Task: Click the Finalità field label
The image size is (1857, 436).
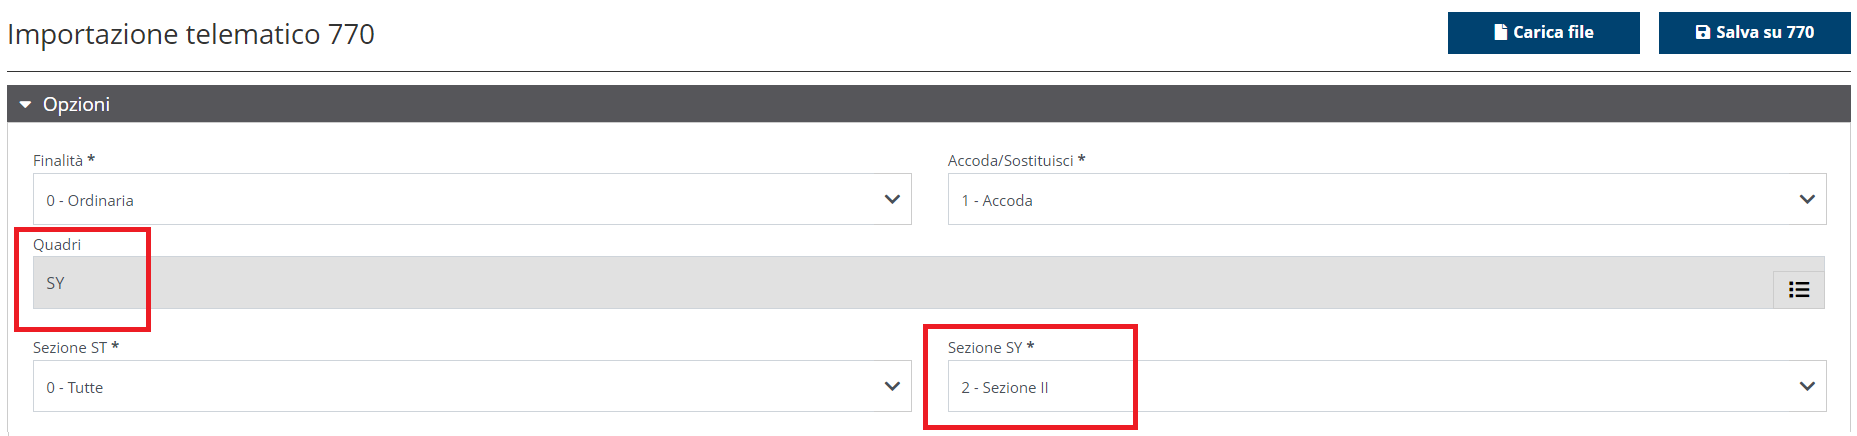Action: click(x=58, y=160)
